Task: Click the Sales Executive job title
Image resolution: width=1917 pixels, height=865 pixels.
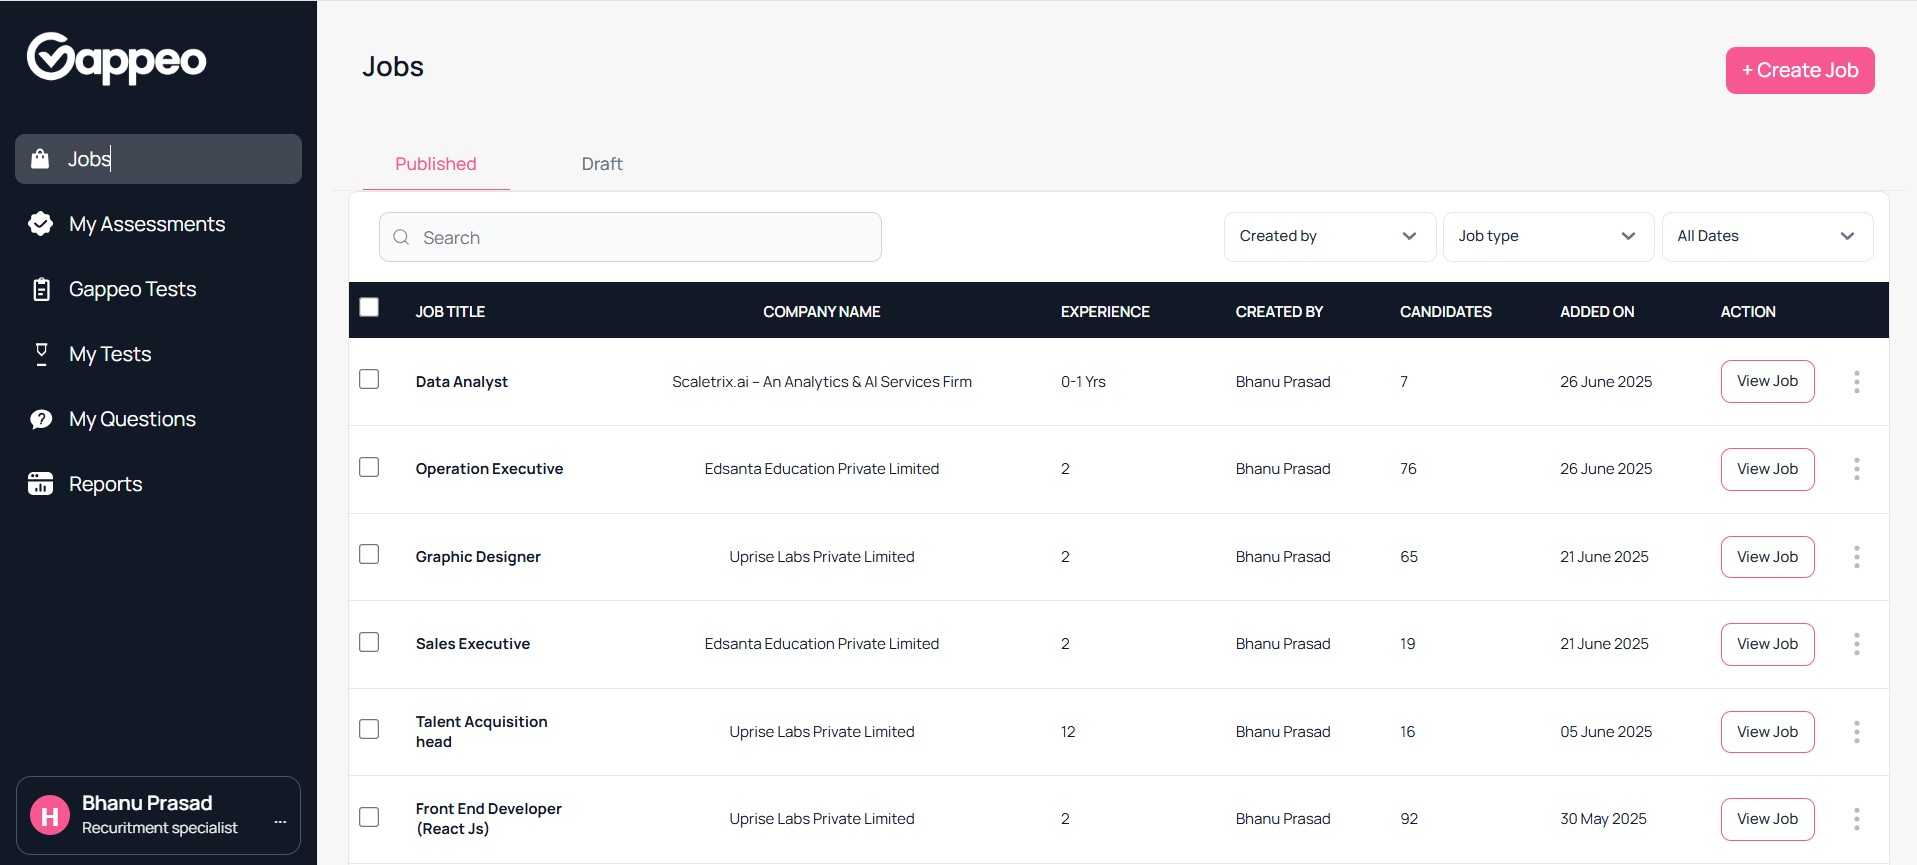Action: coord(473,644)
